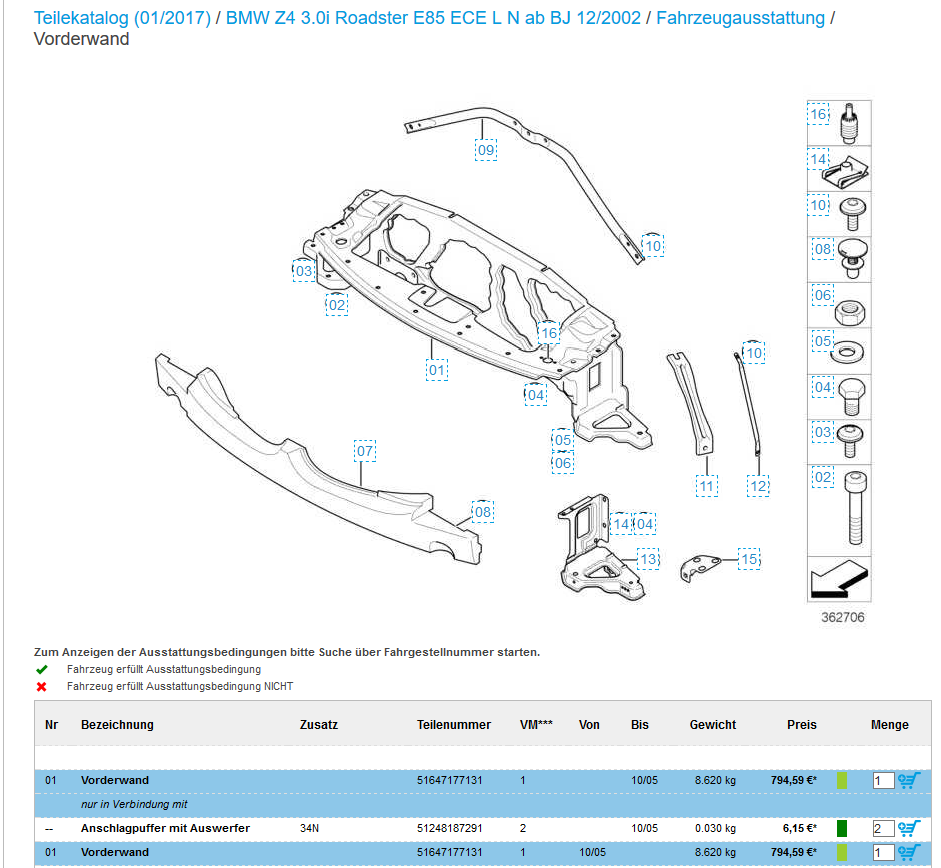The width and height of the screenshot is (941, 868).
Task: Select callout 10 above the thin rod
Action: (x=754, y=353)
